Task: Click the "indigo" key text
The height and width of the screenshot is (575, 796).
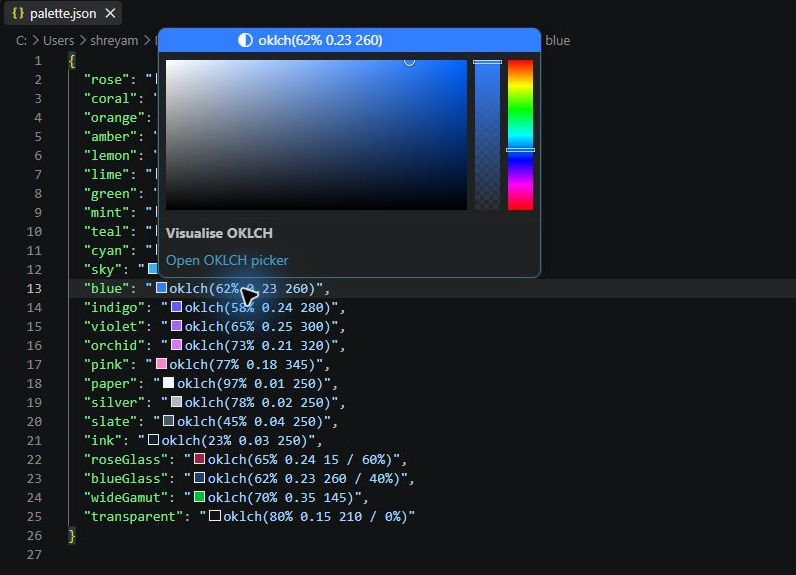Action: pos(114,308)
